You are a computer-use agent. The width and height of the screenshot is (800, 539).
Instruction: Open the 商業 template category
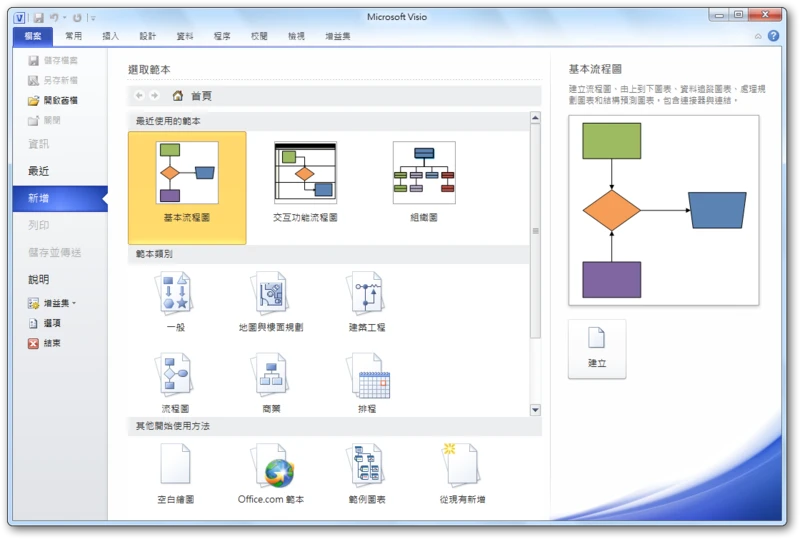point(271,383)
